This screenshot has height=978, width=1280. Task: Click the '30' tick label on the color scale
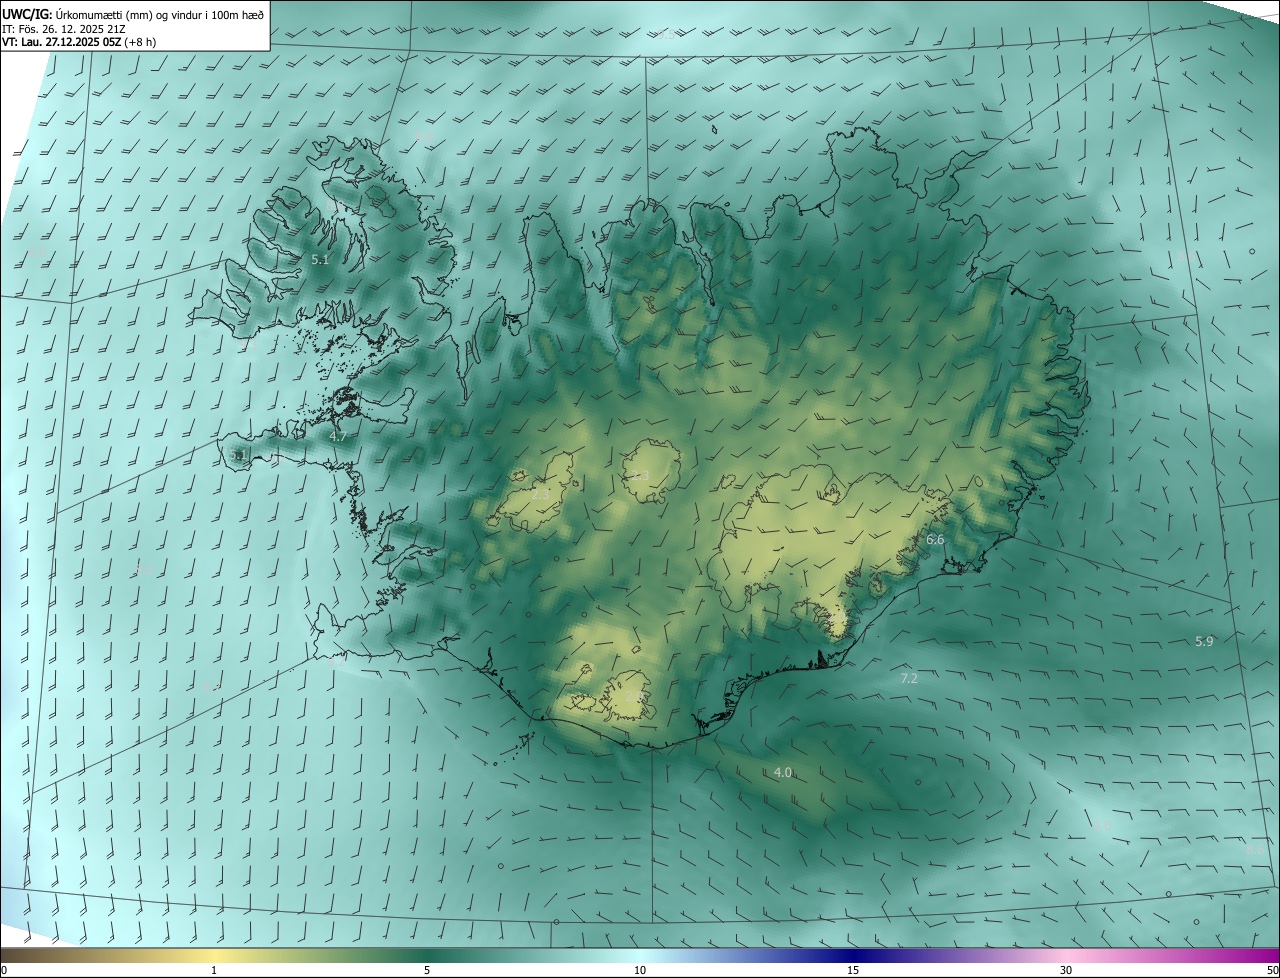1066,970
